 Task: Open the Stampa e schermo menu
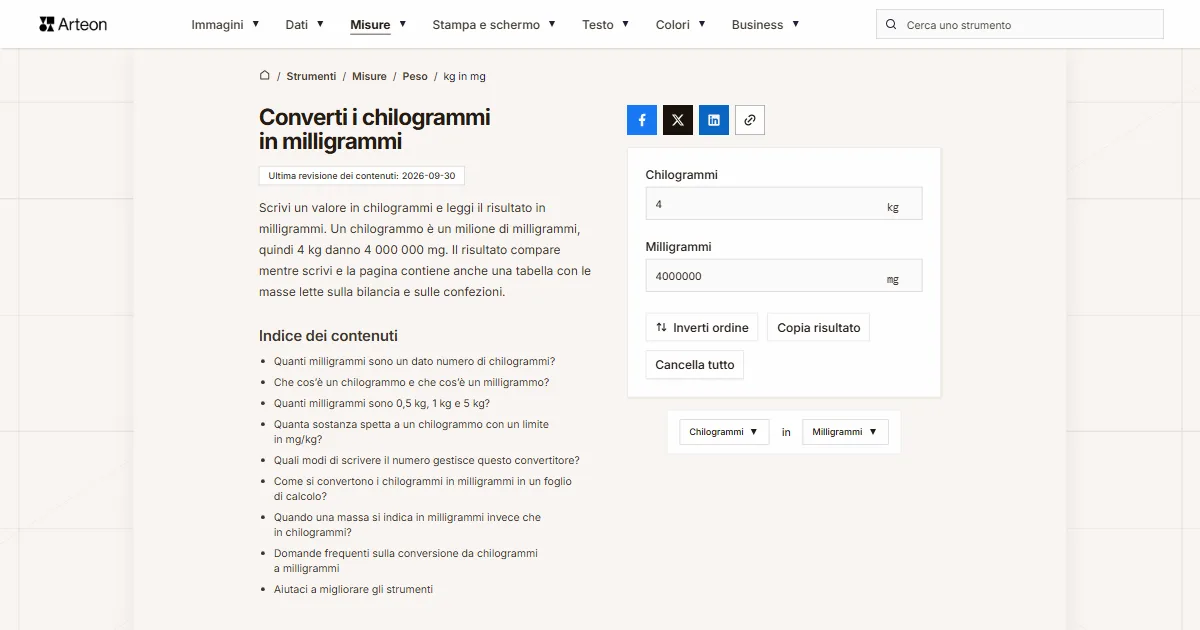click(x=494, y=24)
